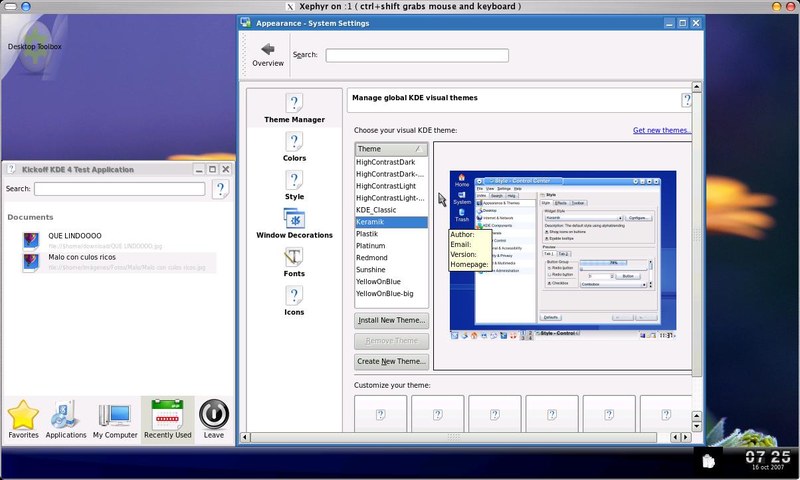
Task: Click the Appearance window title icon
Action: [x=245, y=22]
